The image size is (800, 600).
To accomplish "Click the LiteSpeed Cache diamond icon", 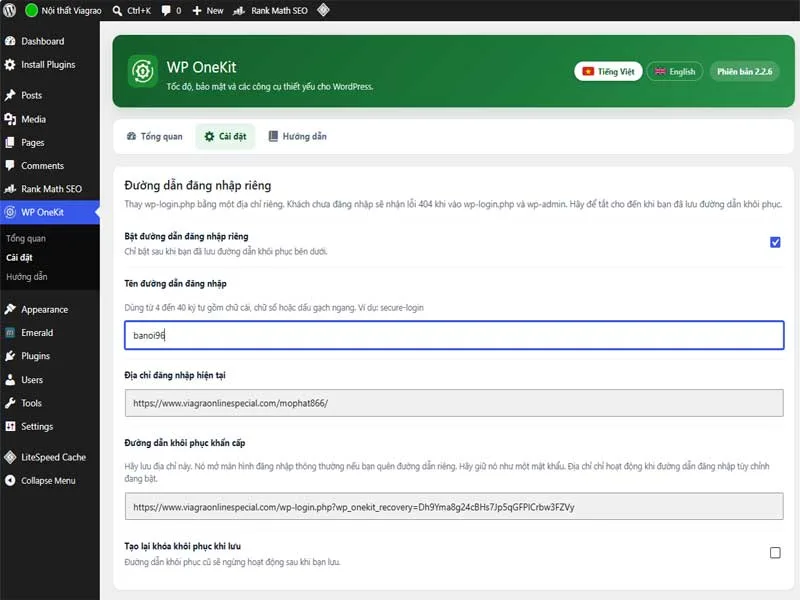I will tap(10, 457).
